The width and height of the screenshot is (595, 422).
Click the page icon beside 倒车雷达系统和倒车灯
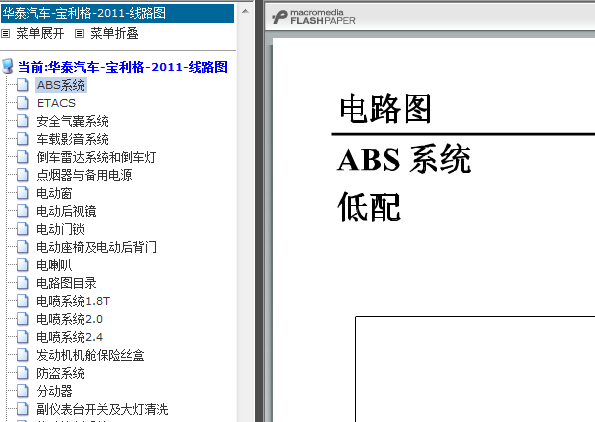tap(23, 157)
